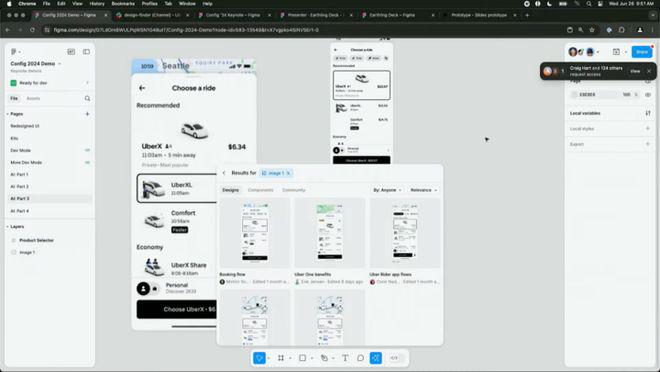Collapse the Pages section
Image resolution: width=660 pixels, height=372 pixels.
point(8,114)
